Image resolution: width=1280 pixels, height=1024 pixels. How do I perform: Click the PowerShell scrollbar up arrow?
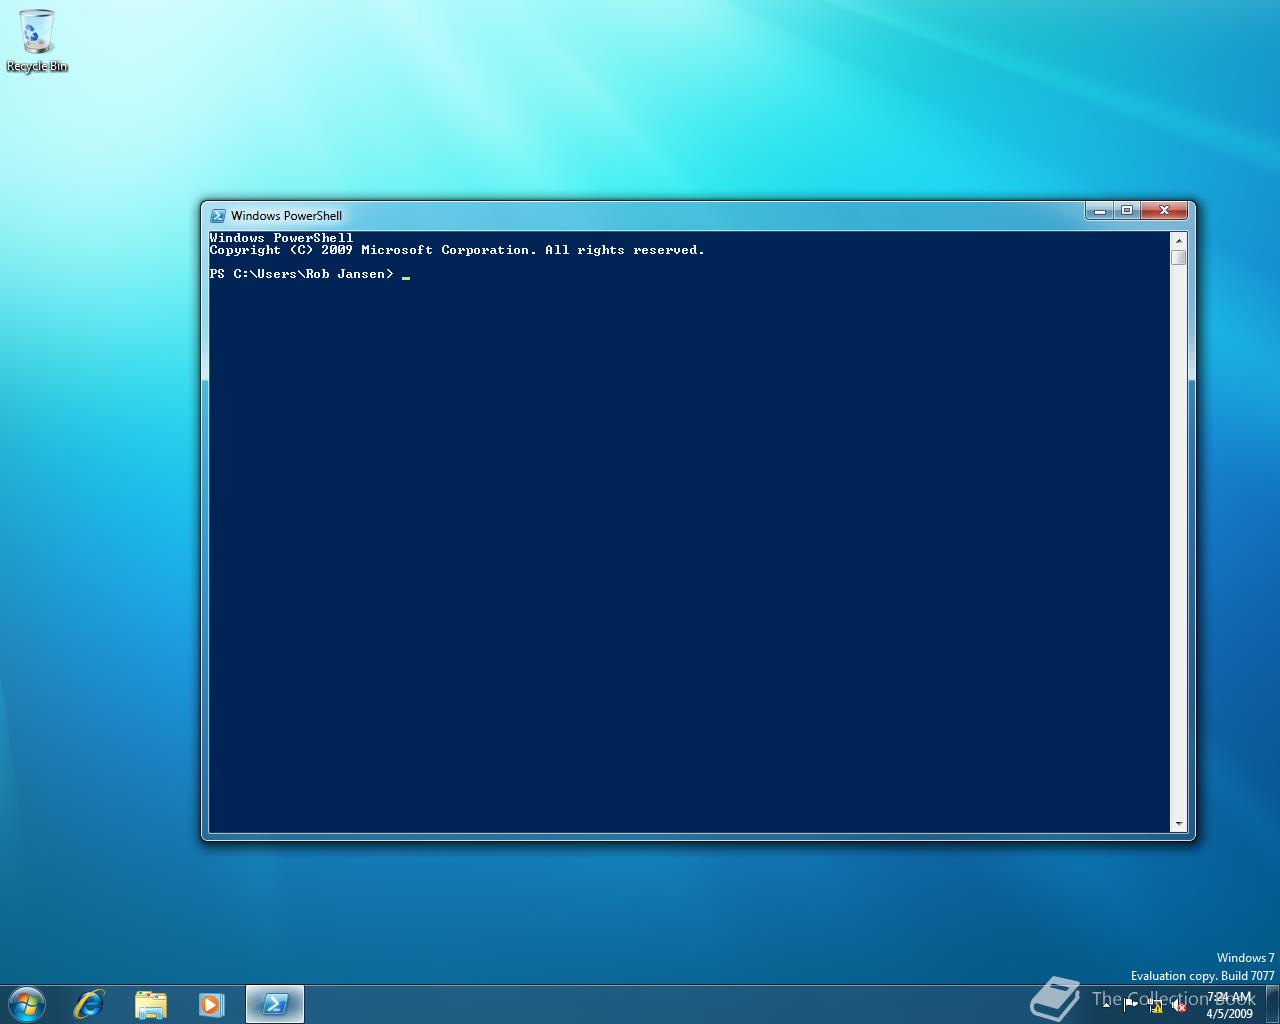point(1179,240)
